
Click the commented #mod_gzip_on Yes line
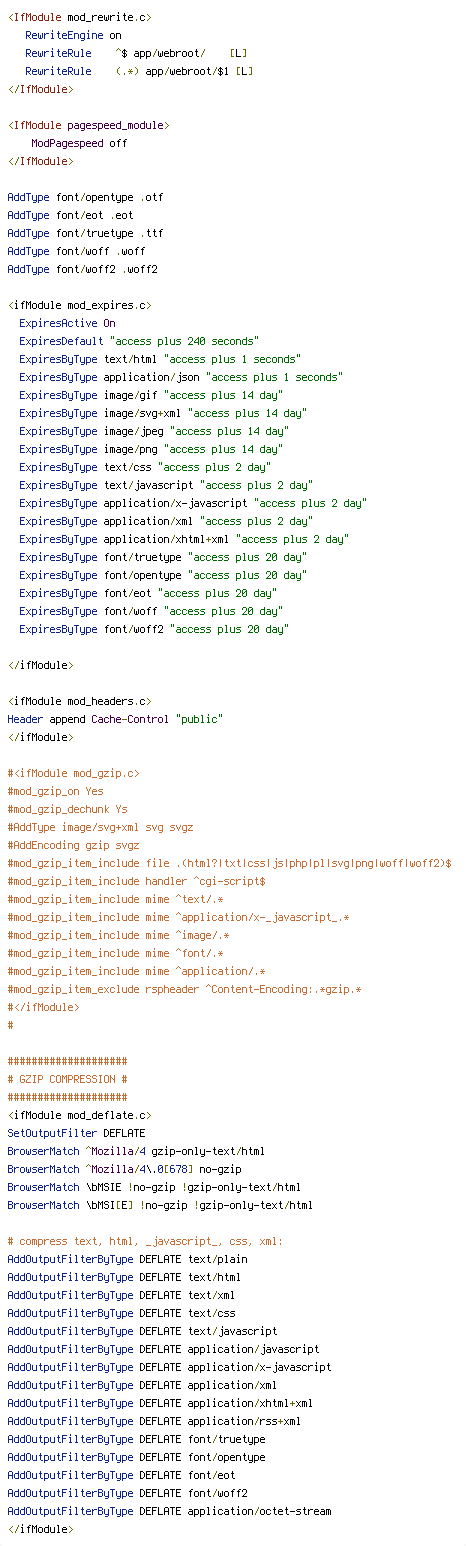point(55,791)
